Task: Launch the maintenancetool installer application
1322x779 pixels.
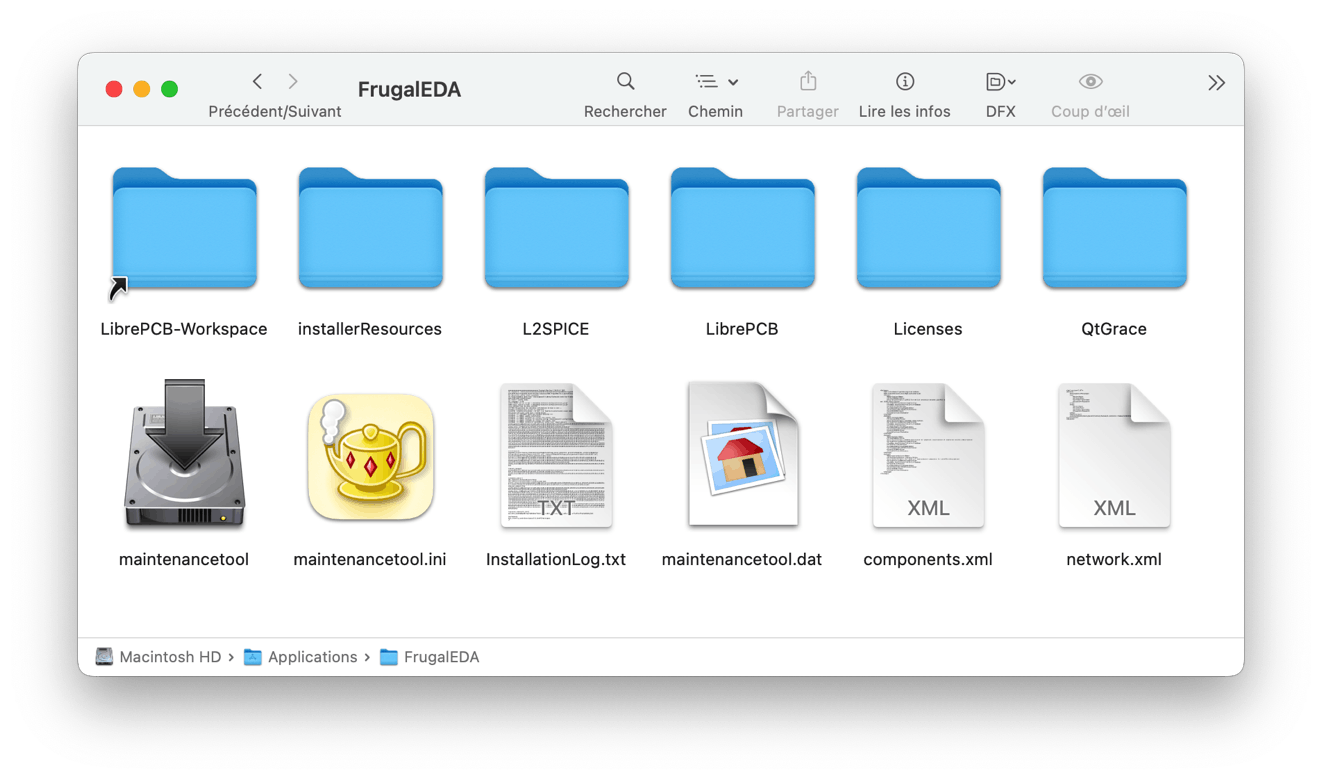Action: point(184,456)
